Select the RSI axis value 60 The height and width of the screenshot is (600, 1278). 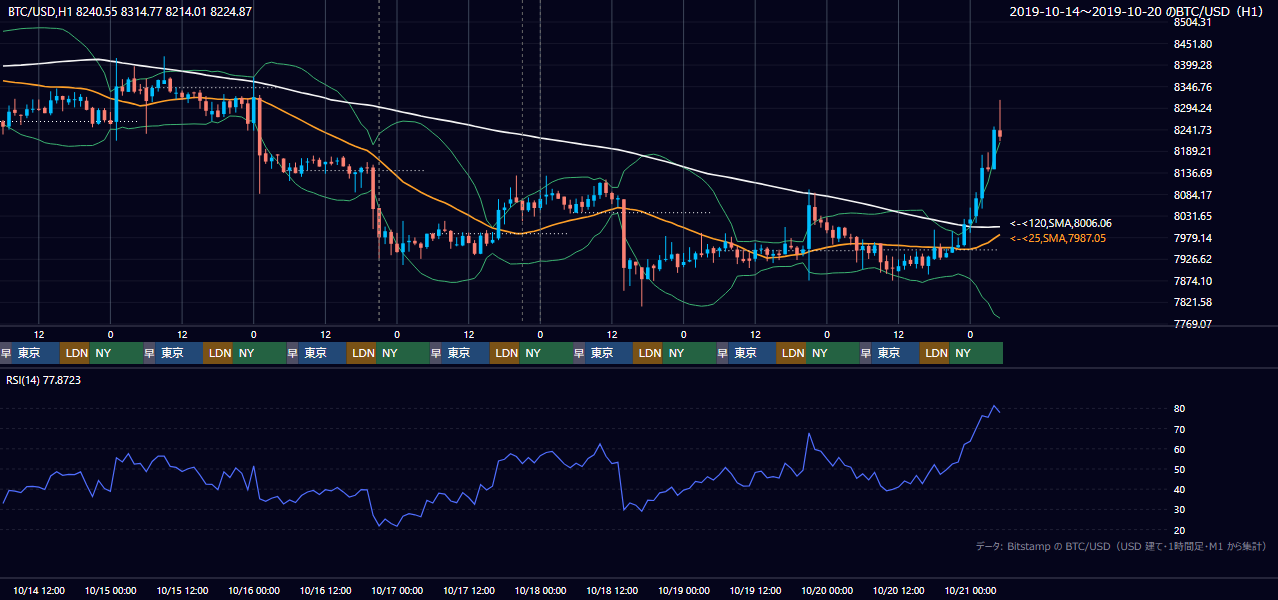(1179, 449)
